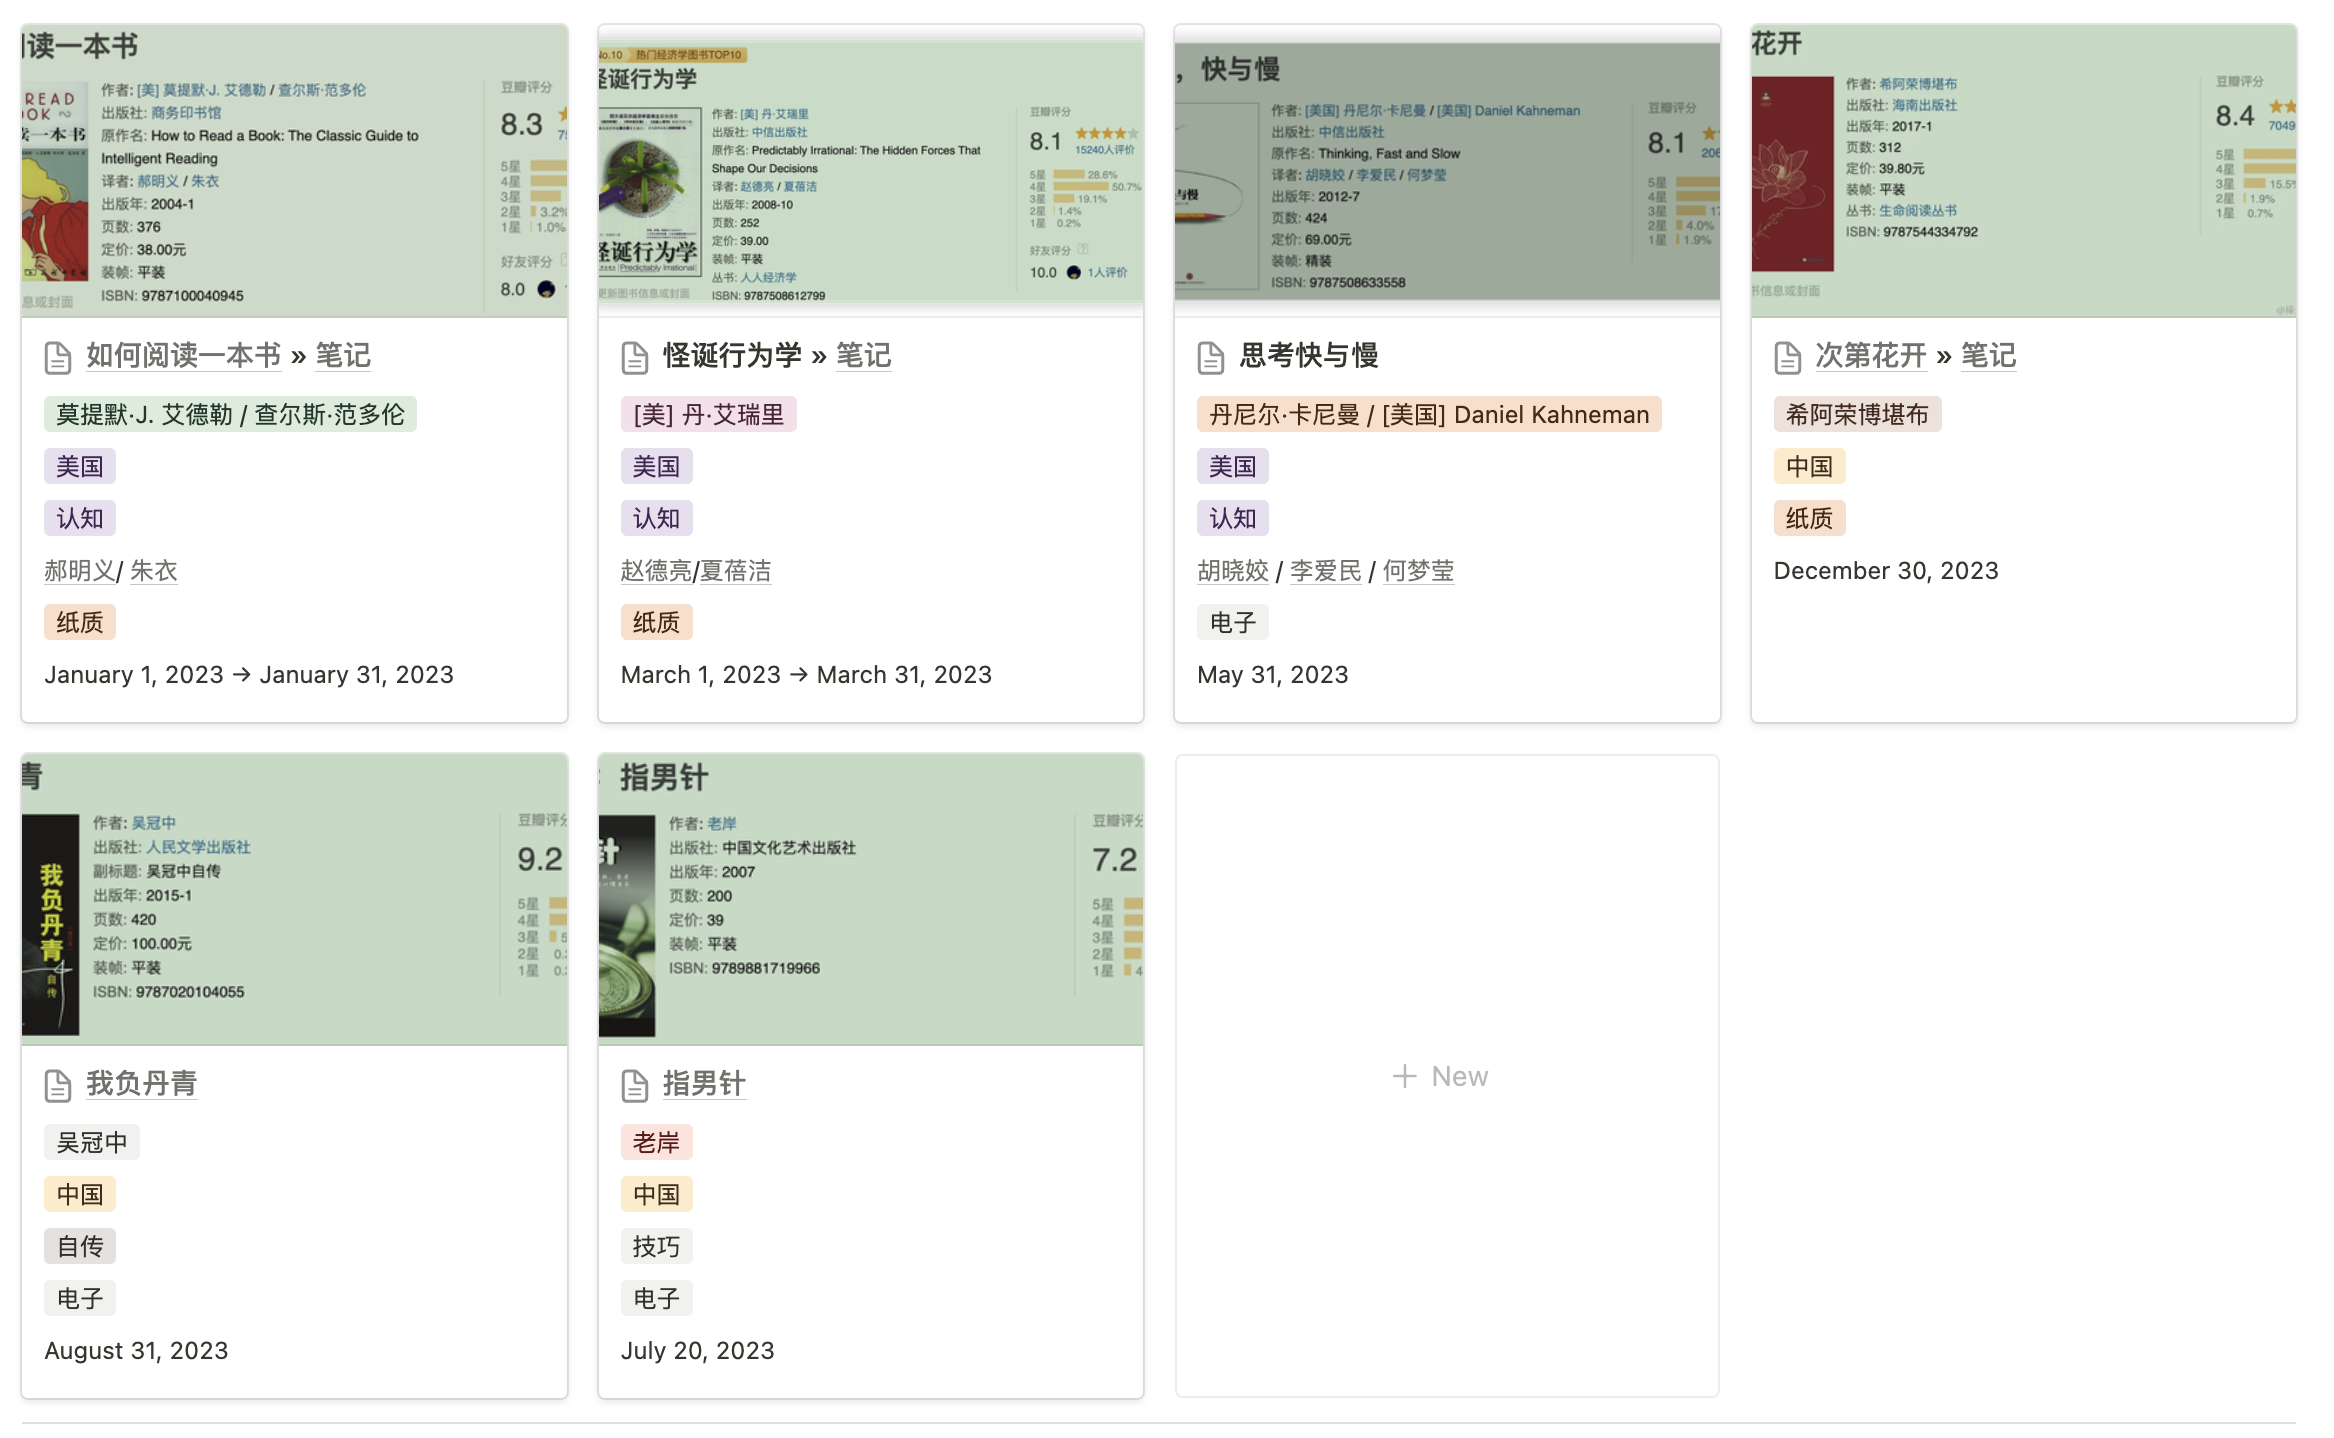This screenshot has height=1438, width=2334.
Task: Click page icon beside 思考快与慢 title
Action: [x=1210, y=357]
